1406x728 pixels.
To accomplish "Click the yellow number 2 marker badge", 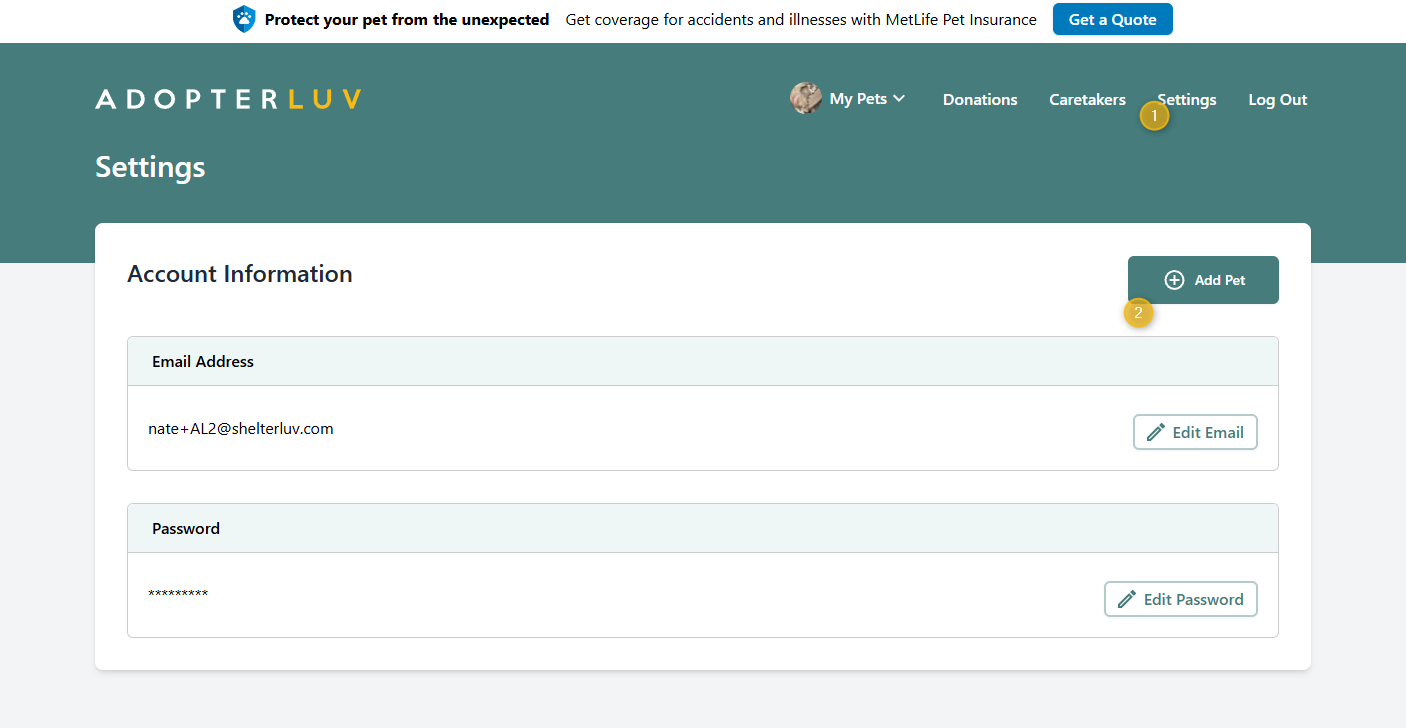I will 1138,313.
